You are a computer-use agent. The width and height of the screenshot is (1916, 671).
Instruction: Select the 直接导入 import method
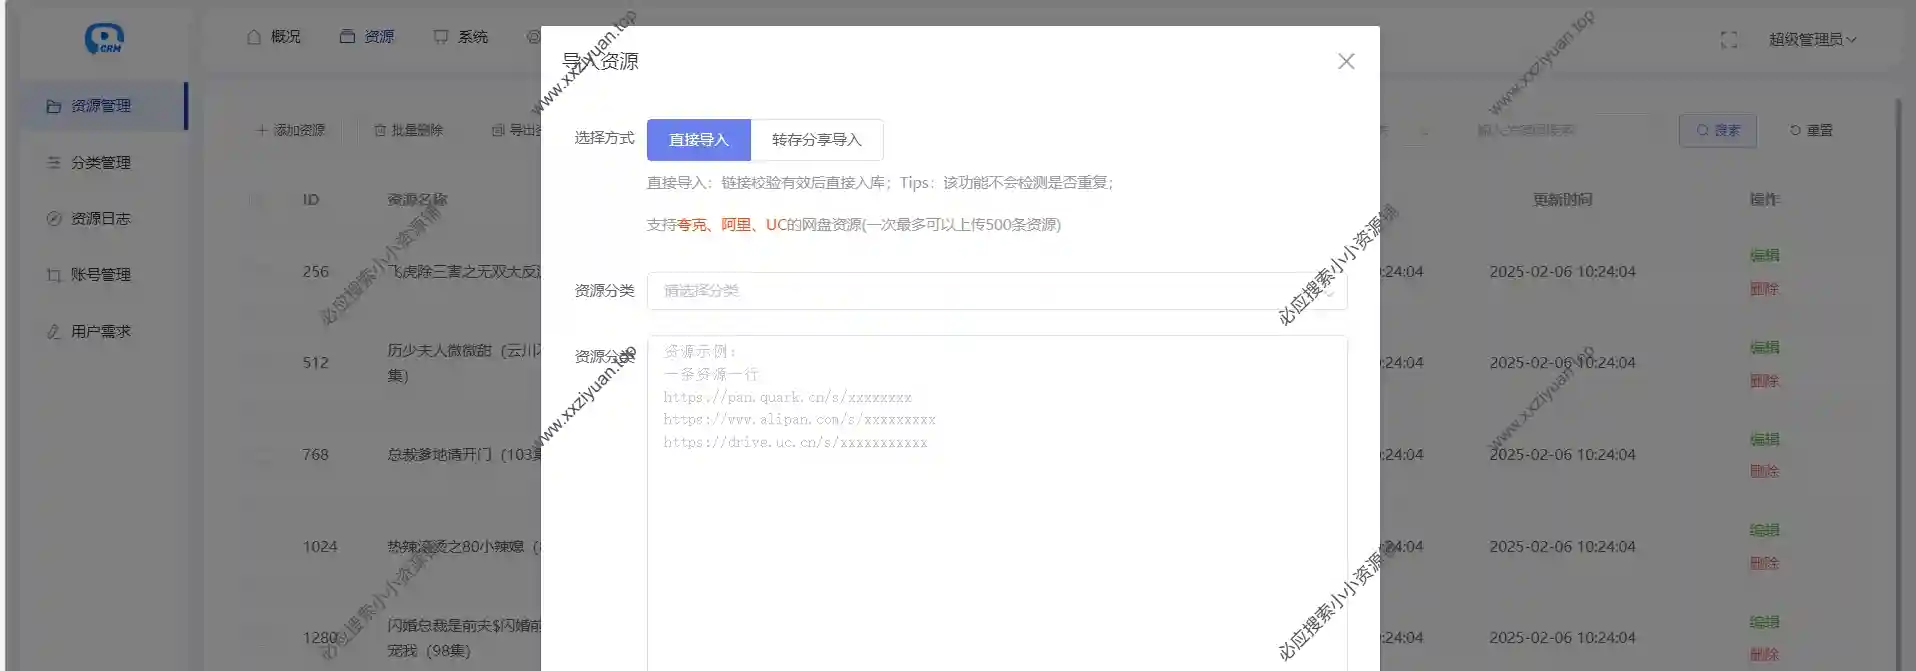coord(698,140)
